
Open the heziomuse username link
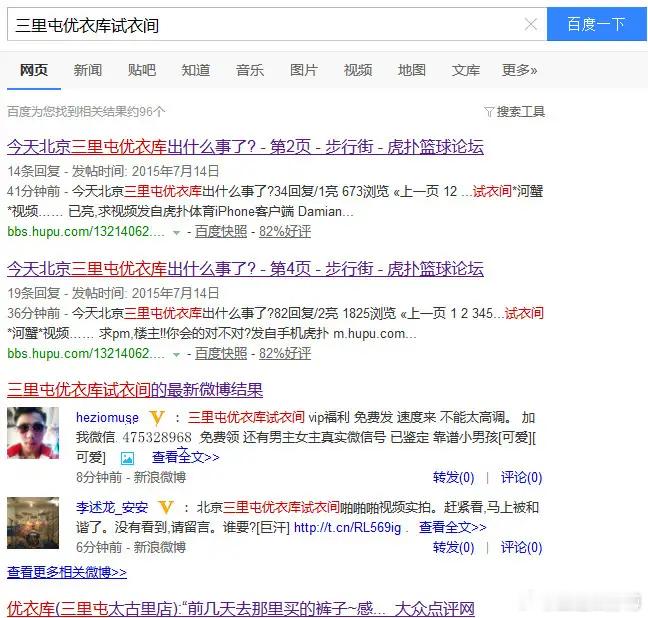pyautogui.click(x=107, y=418)
